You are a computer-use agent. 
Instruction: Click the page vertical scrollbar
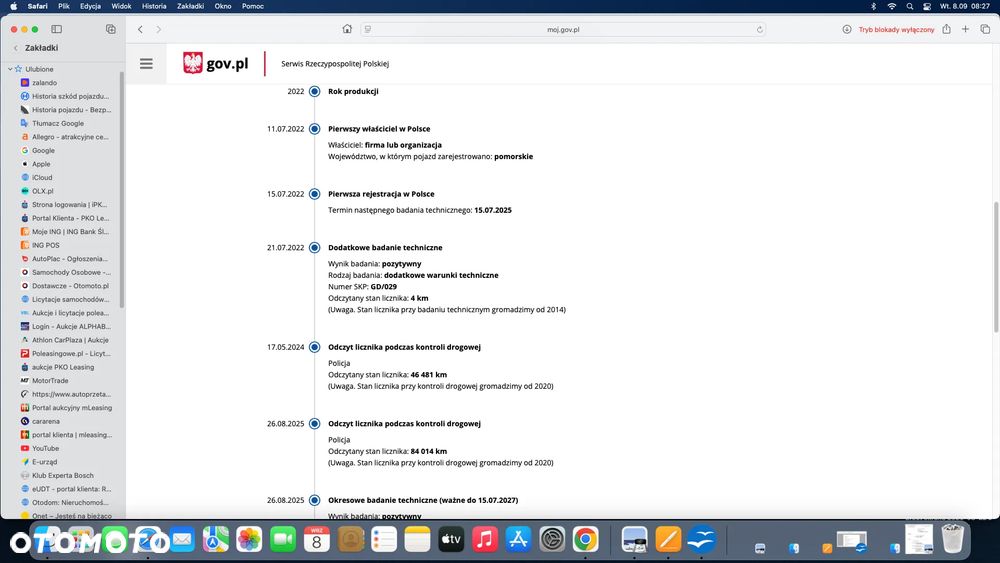tap(996, 267)
